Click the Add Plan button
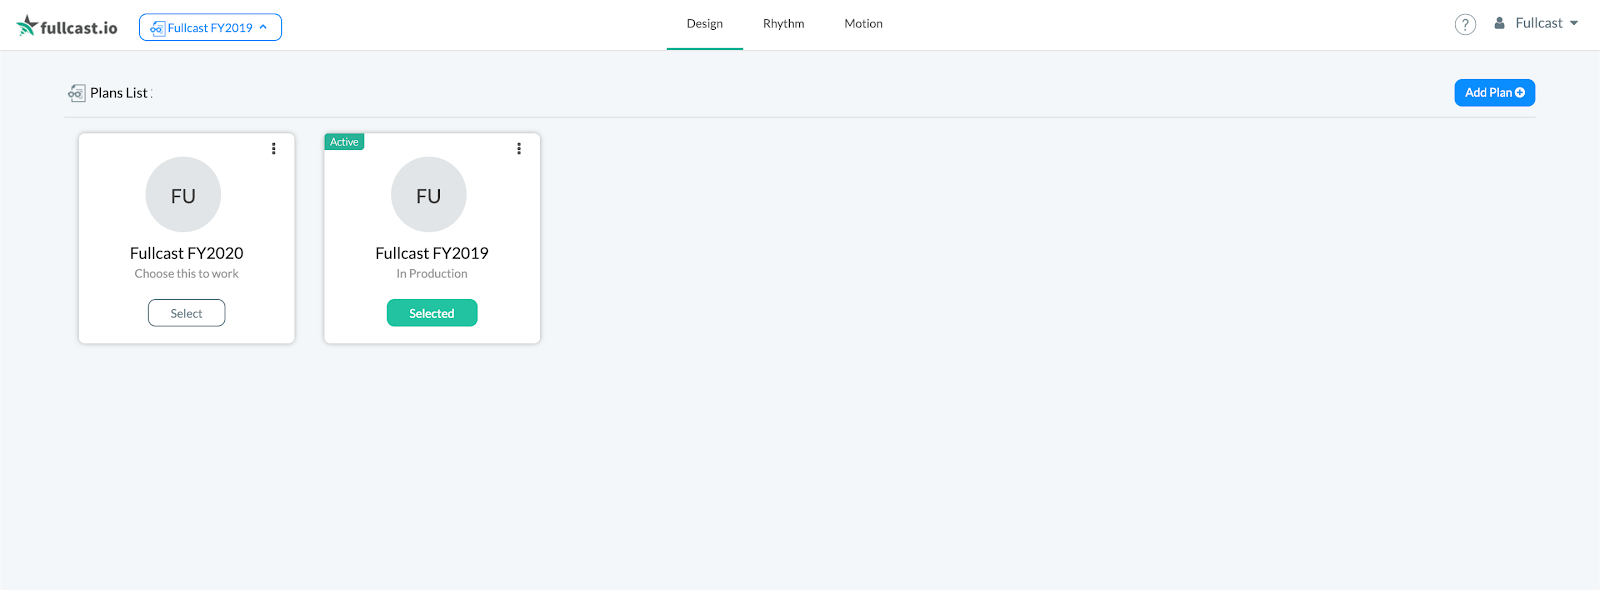 (1494, 93)
